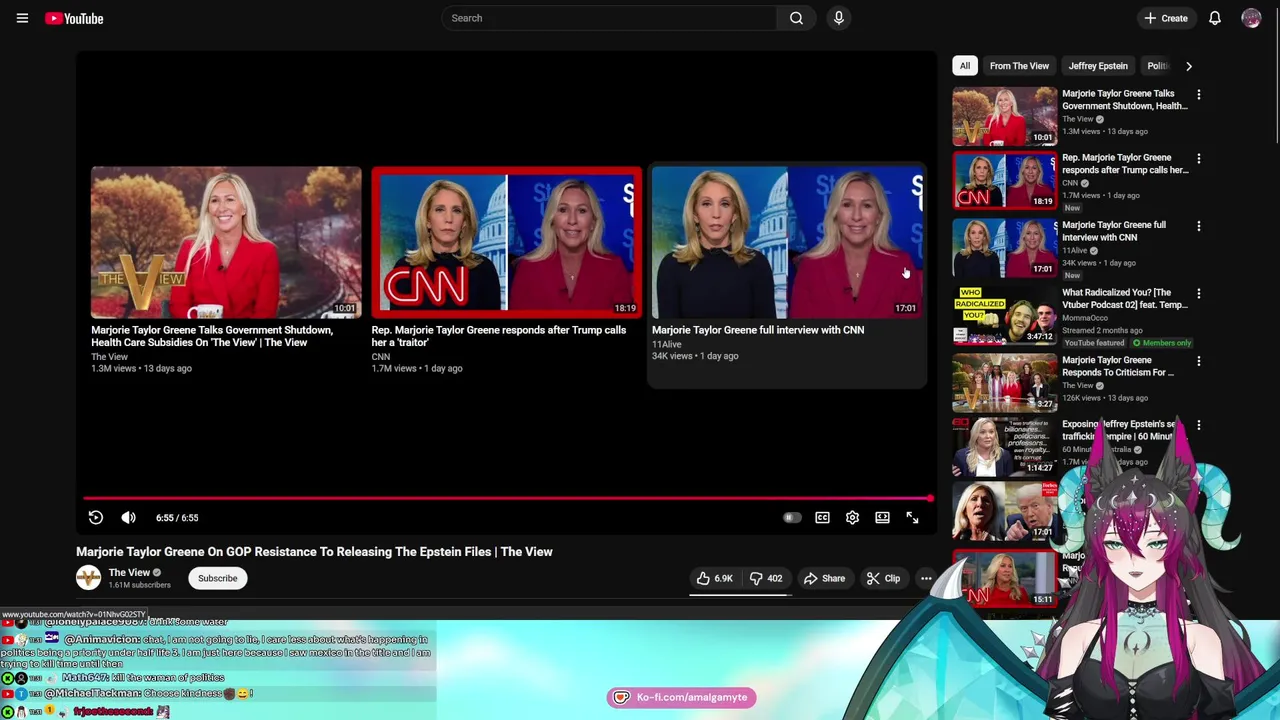The height and width of the screenshot is (720, 1280).
Task: Open sidebar thumbnail 'responds after Trump calls her'
Action: pyautogui.click(x=1004, y=180)
